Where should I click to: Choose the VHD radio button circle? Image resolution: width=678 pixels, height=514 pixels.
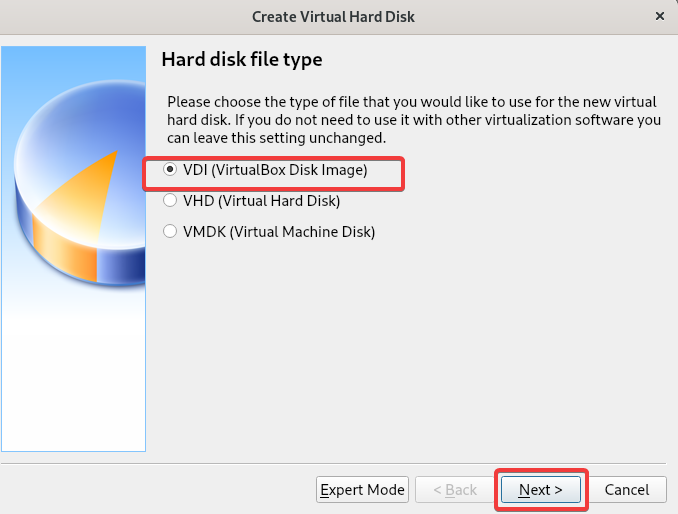click(170, 200)
